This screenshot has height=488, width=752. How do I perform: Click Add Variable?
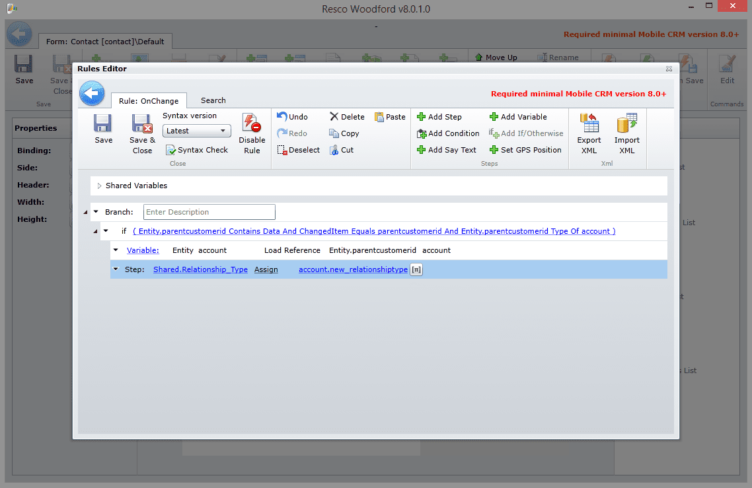(x=517, y=117)
